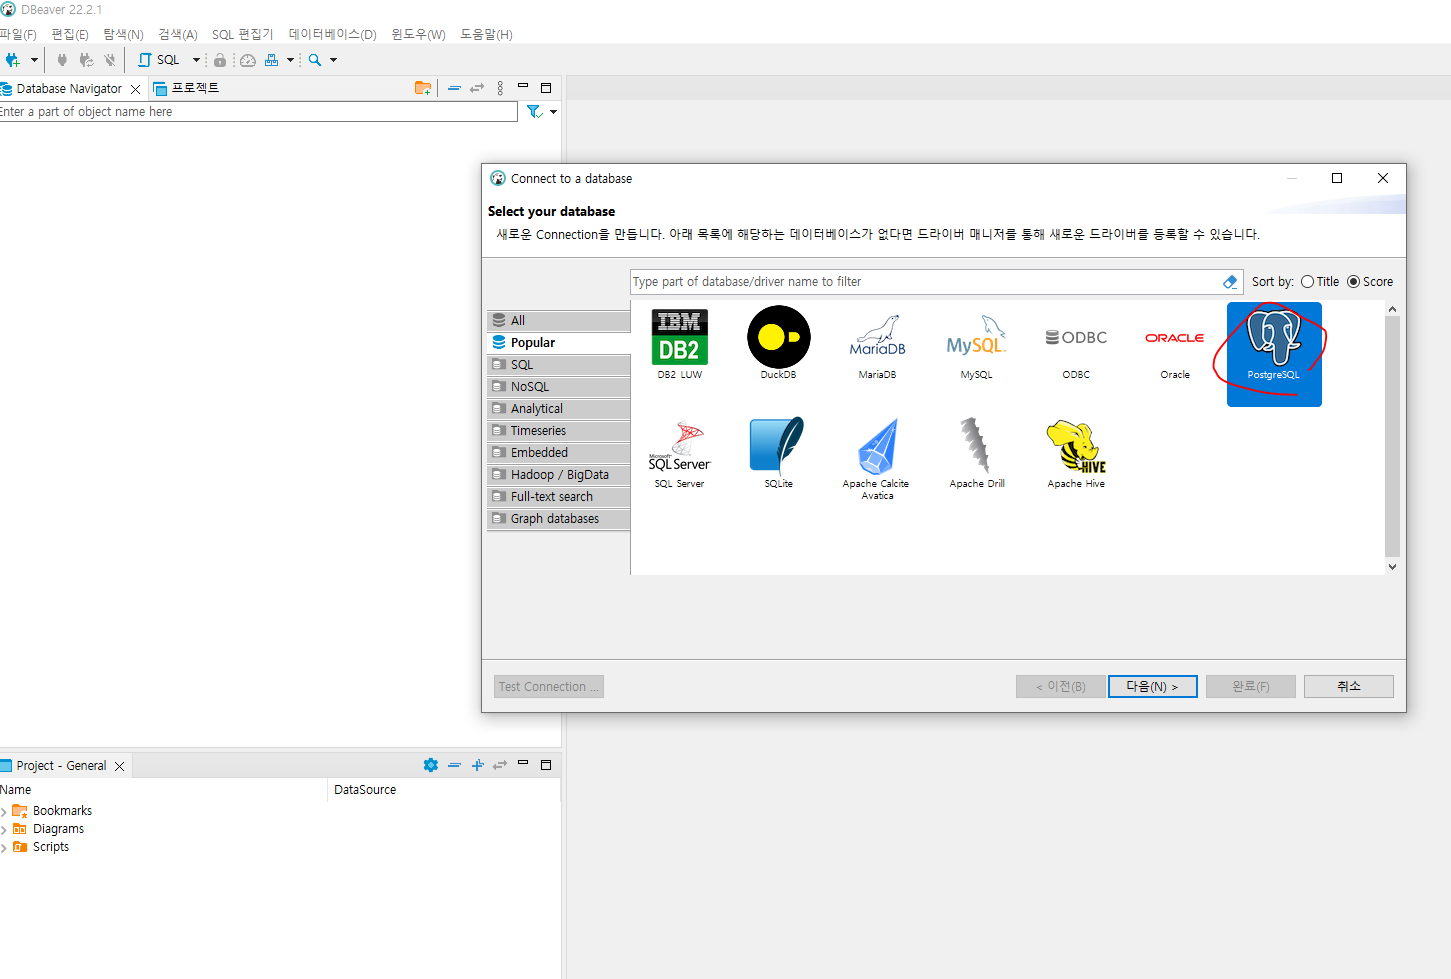Close the Database Navigator tab
The height and width of the screenshot is (979, 1451).
[x=136, y=89]
